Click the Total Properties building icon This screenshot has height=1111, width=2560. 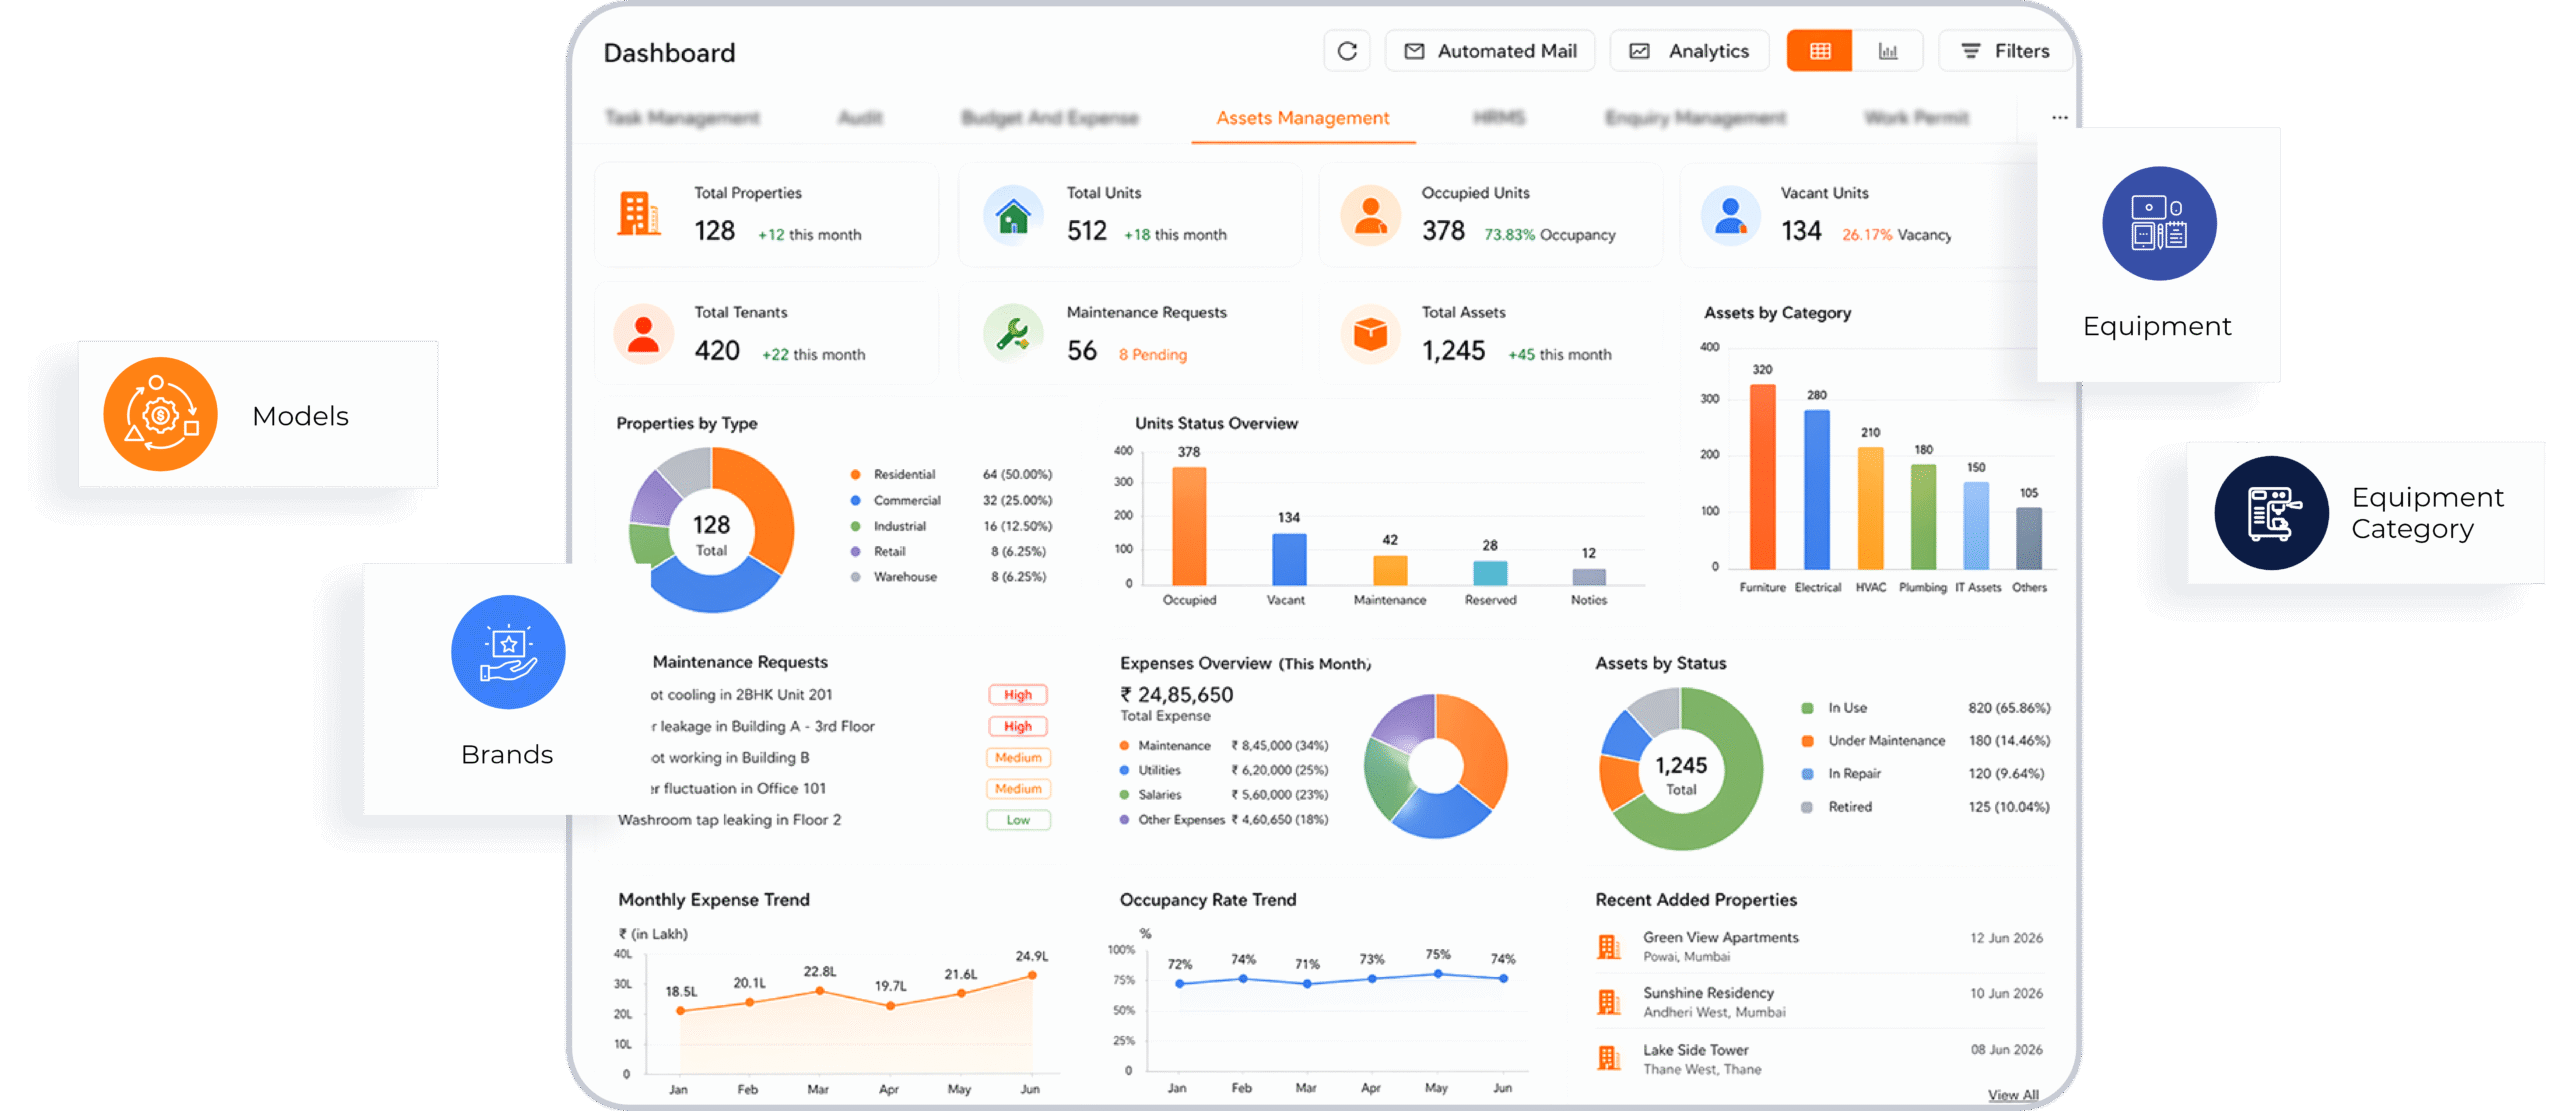coord(639,214)
